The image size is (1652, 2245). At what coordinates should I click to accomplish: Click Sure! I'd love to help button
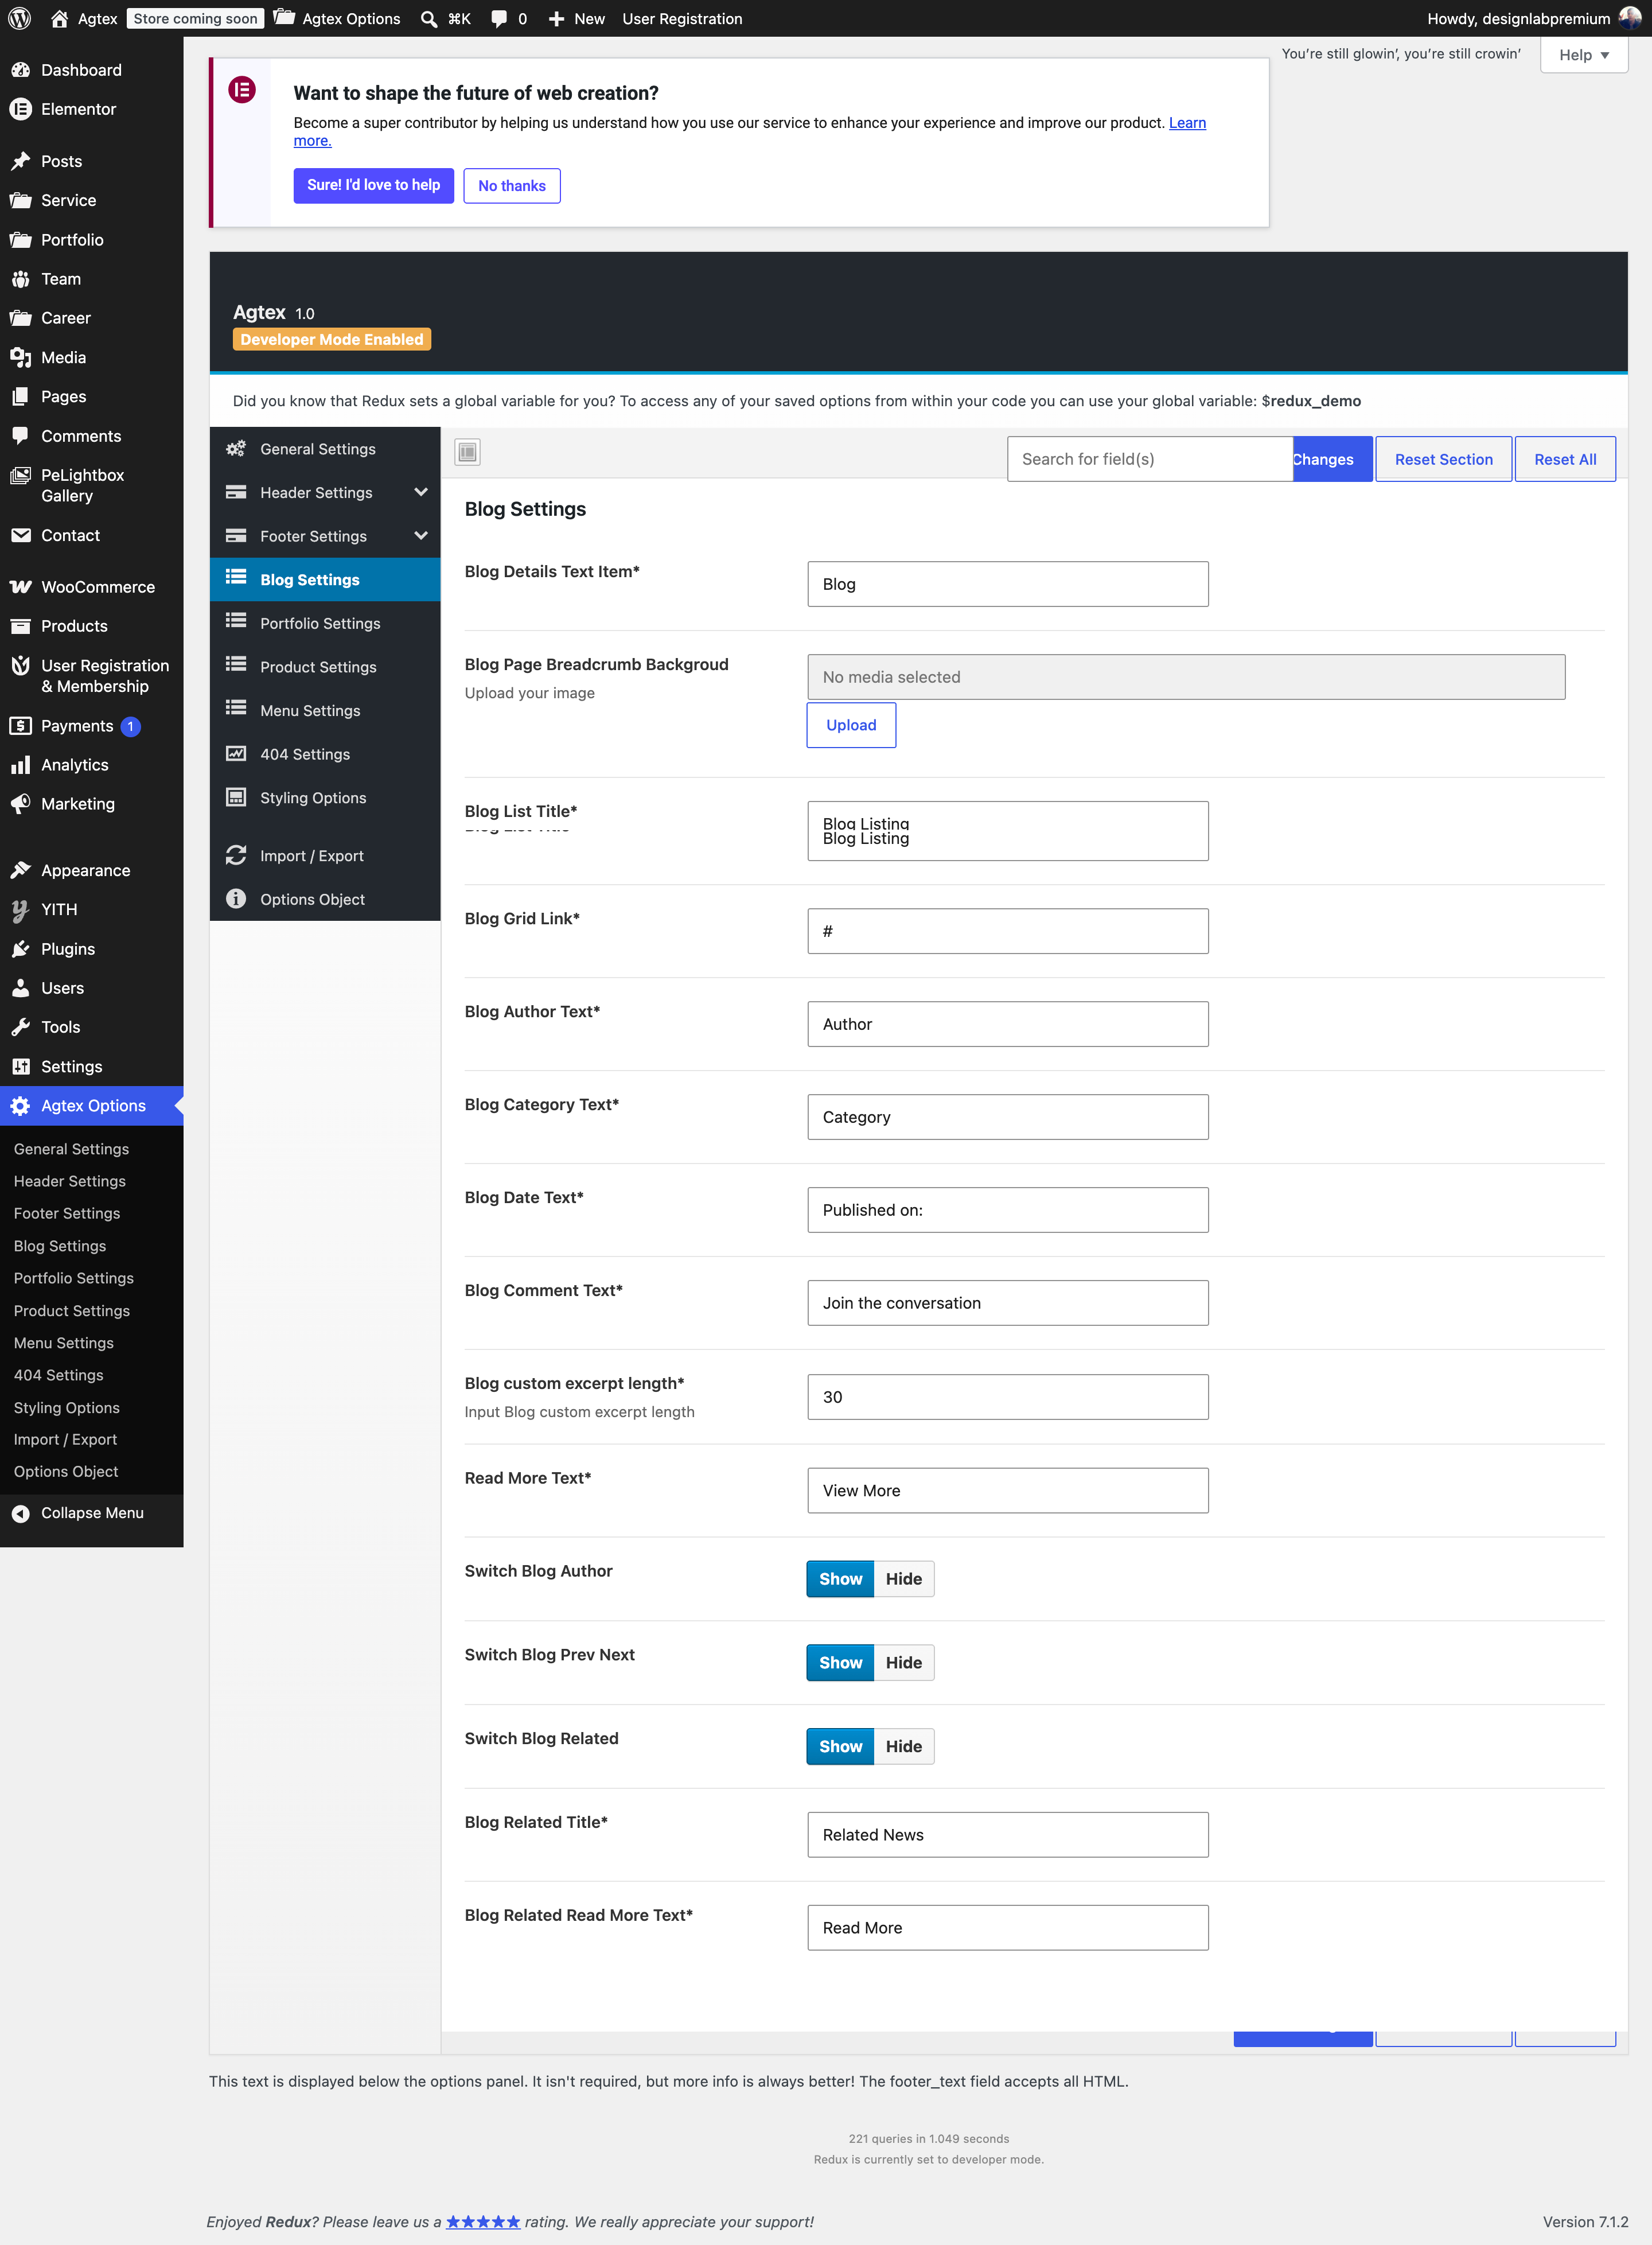coord(374,186)
